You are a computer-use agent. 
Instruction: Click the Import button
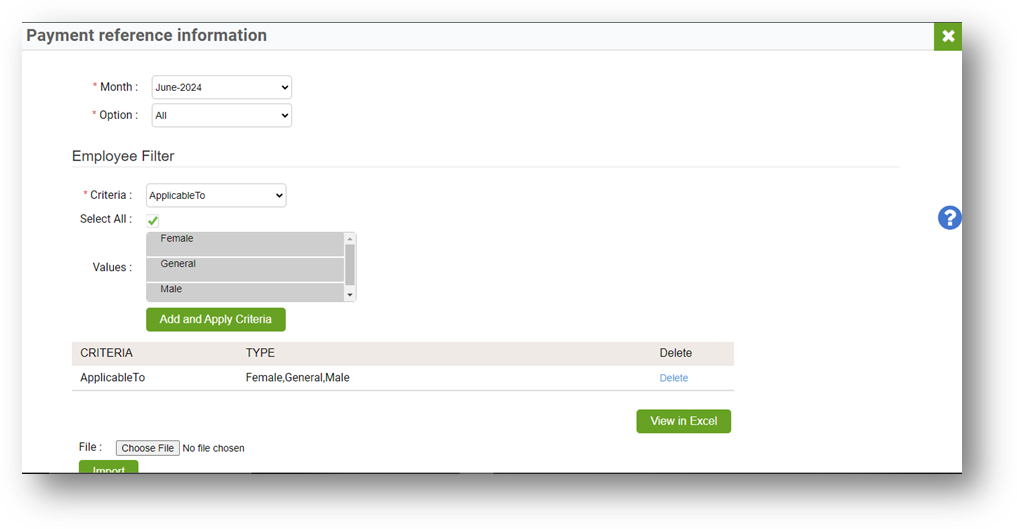coord(108,467)
